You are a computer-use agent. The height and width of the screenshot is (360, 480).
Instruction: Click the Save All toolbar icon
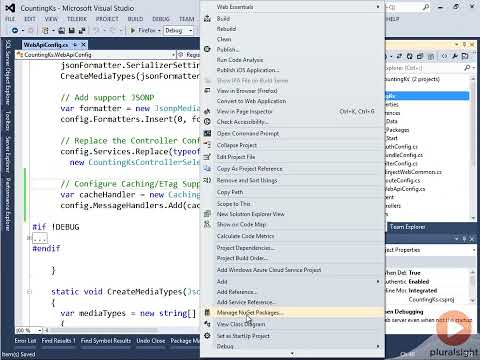[82, 31]
